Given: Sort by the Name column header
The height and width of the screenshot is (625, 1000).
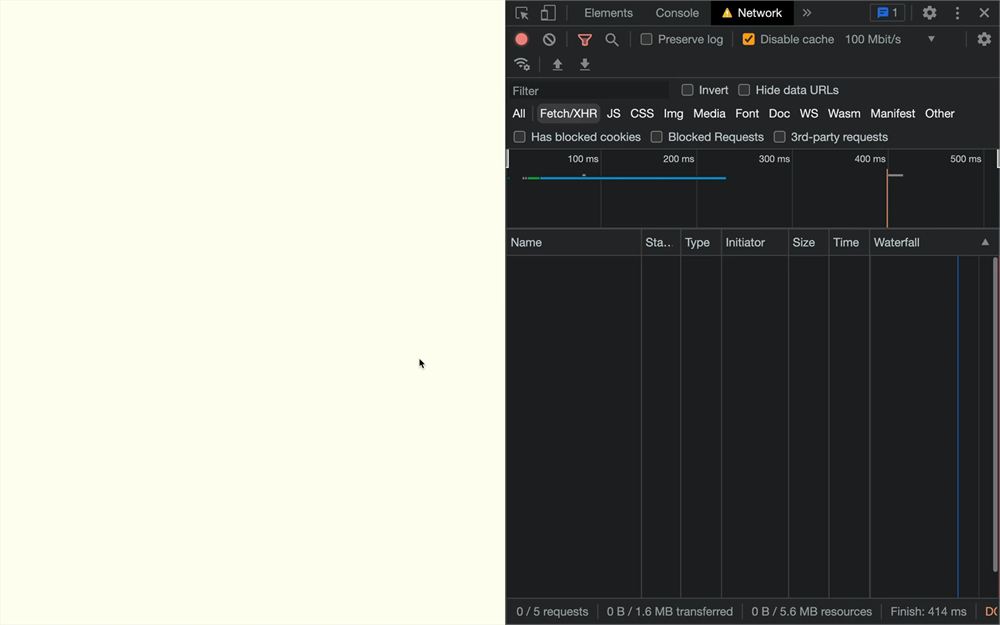Looking at the screenshot, I should click(573, 242).
